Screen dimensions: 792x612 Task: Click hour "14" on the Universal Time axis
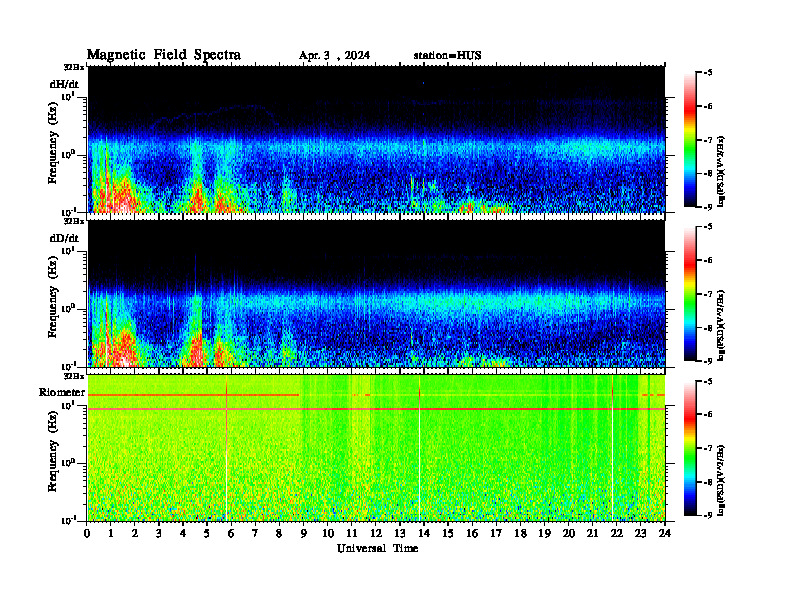point(424,533)
